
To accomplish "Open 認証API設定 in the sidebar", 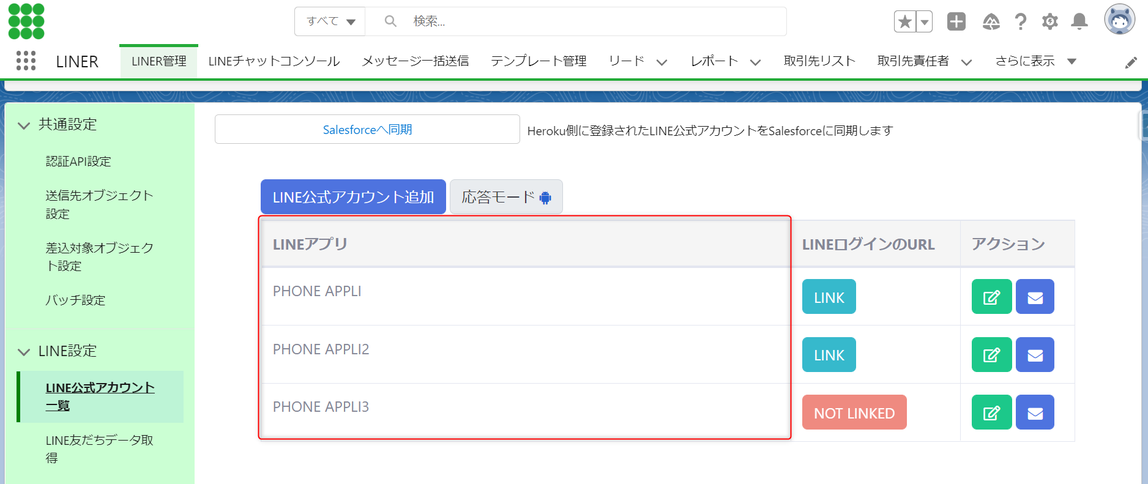I will pos(78,161).
